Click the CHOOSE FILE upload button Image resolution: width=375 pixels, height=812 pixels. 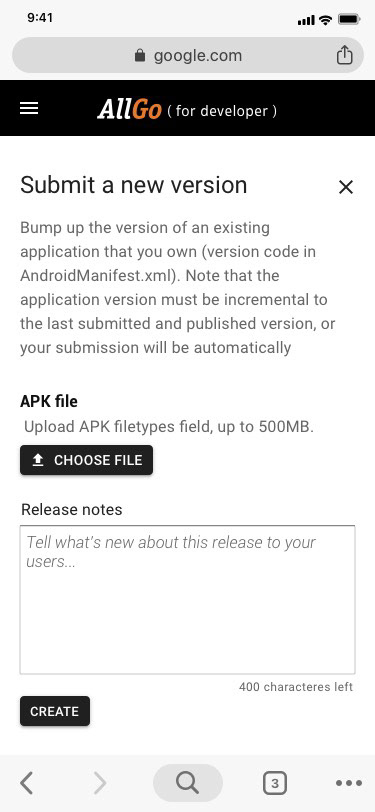pyautogui.click(x=86, y=460)
